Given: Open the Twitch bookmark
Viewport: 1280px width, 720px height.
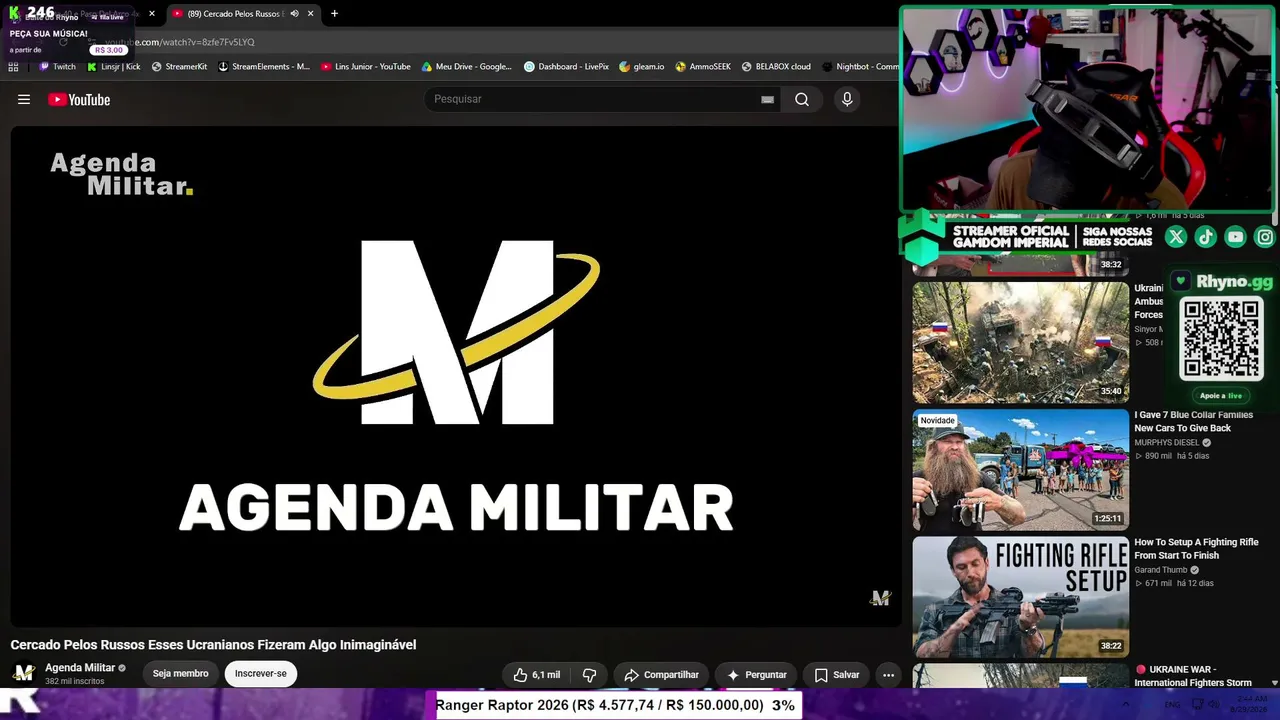Looking at the screenshot, I should tap(57, 67).
